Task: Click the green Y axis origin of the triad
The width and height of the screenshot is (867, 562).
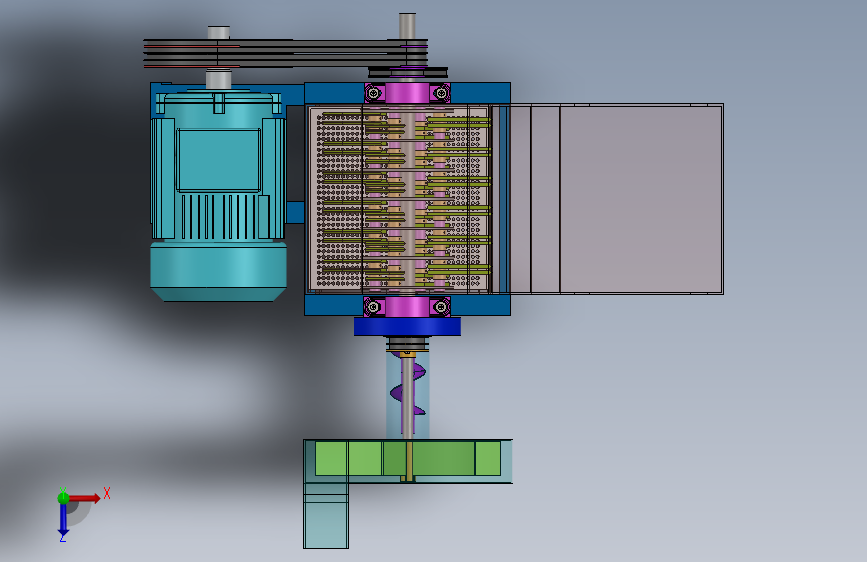Action: [63, 498]
